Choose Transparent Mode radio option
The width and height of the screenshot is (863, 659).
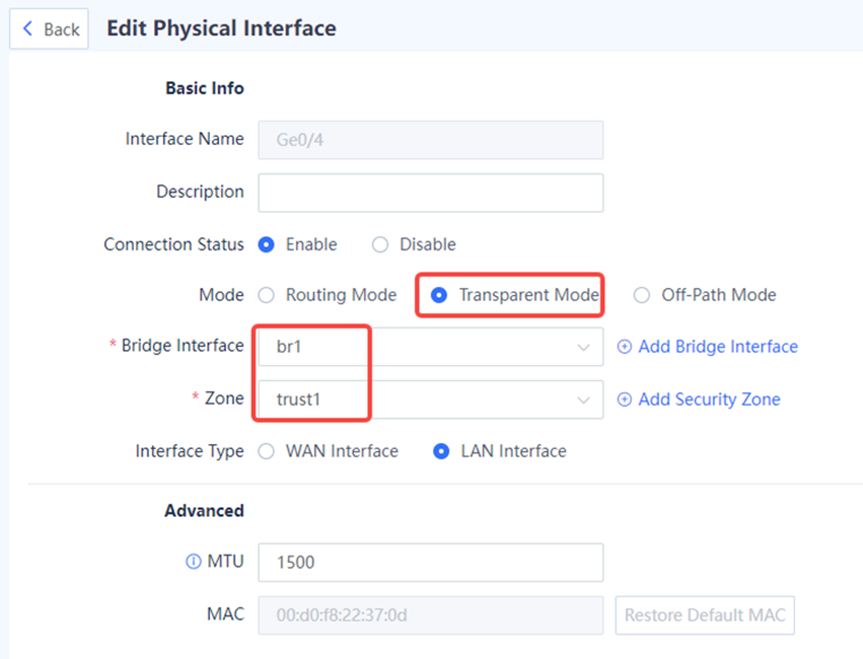[439, 295]
